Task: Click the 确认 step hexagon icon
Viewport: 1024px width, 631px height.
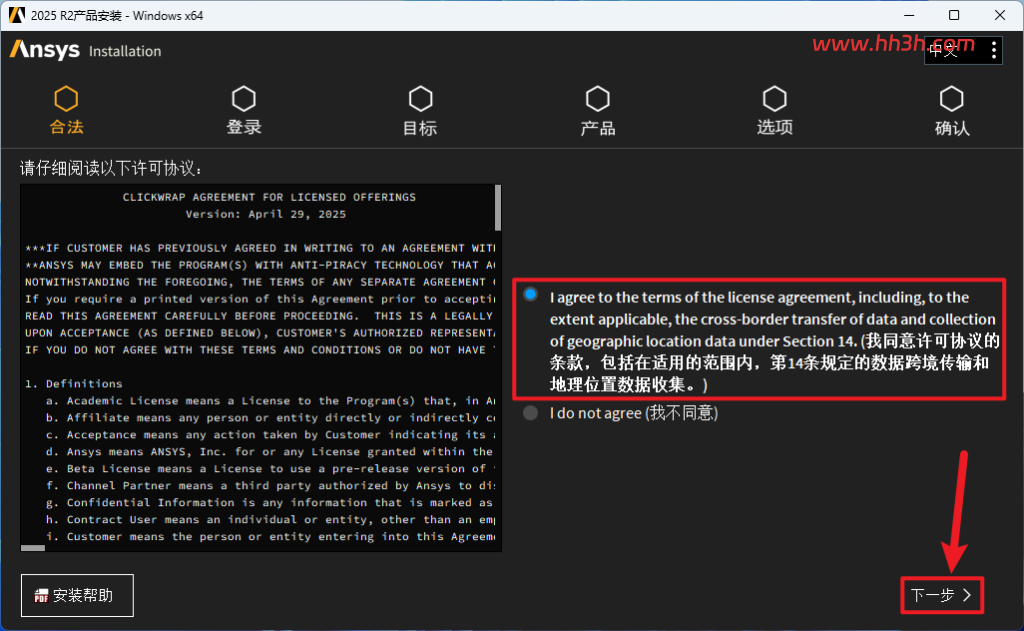Action: coord(952,99)
